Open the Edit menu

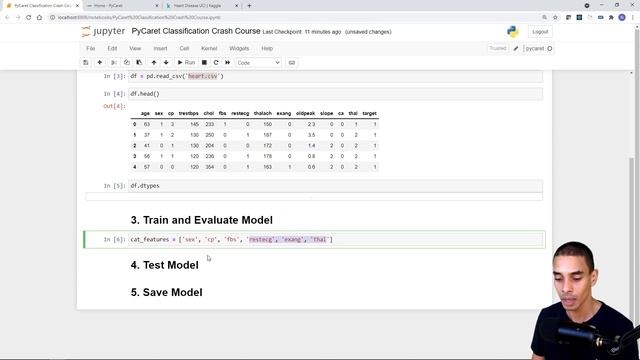pos(112,48)
